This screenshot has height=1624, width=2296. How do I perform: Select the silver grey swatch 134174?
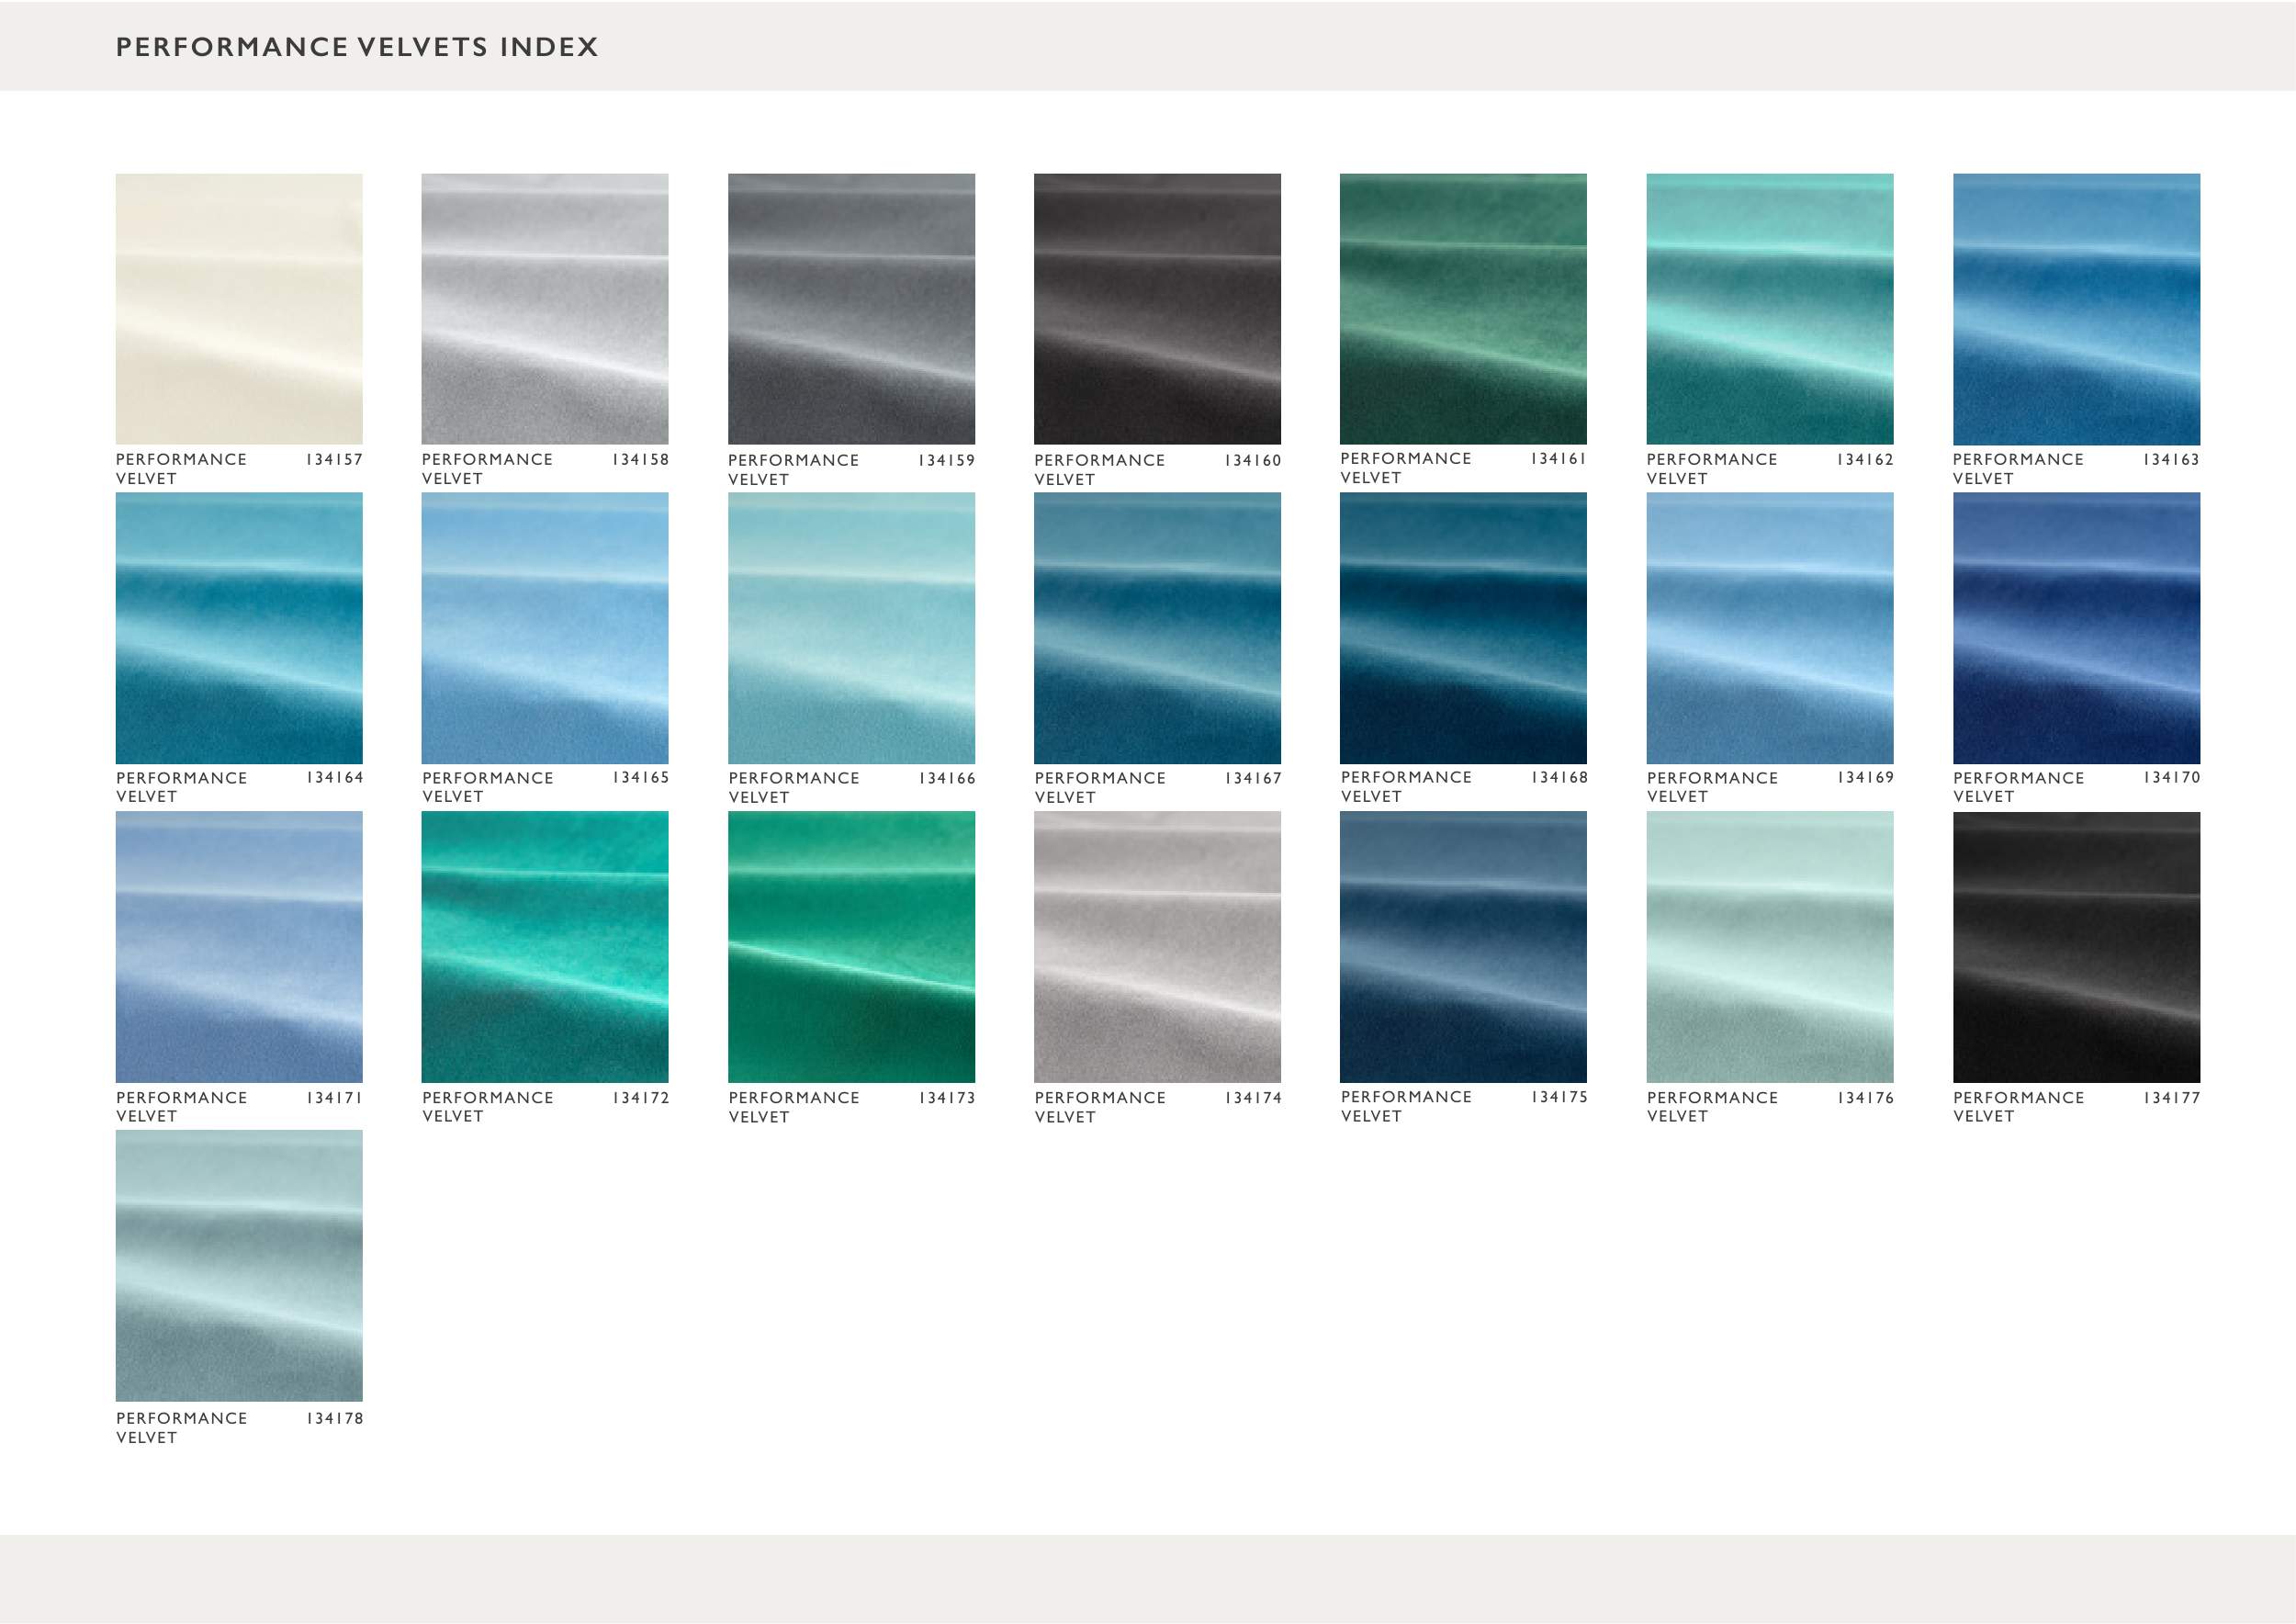click(1157, 946)
